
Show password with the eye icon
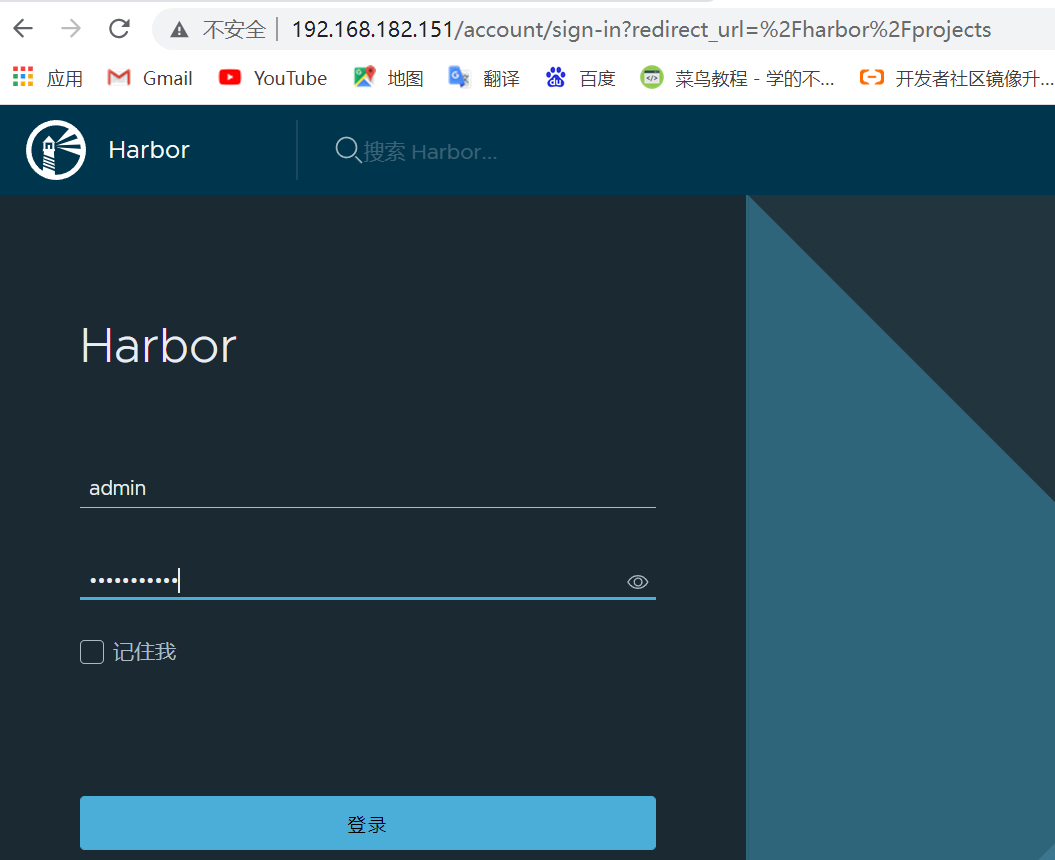click(637, 582)
